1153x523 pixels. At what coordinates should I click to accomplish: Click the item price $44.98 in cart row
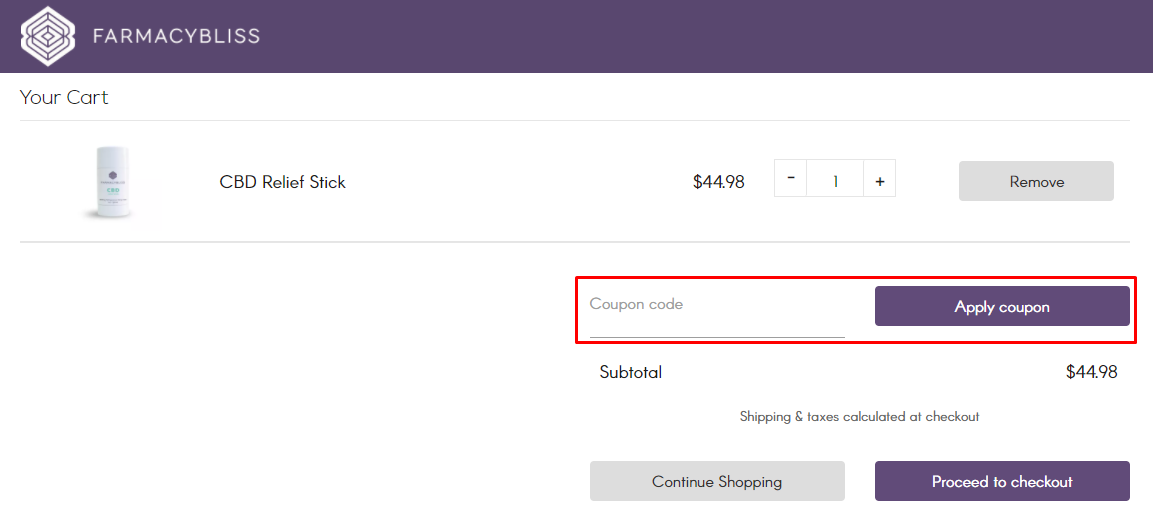pyautogui.click(x=718, y=182)
